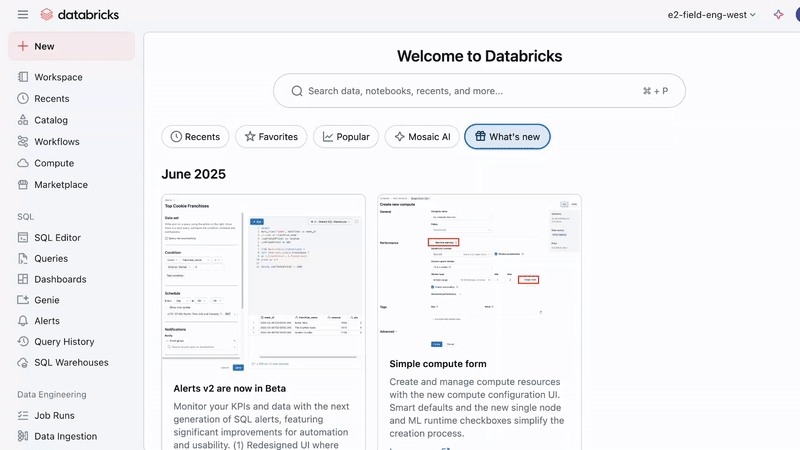The height and width of the screenshot is (450, 800).
Task: Click the Marketplace storefront icon
Action: pyautogui.click(x=23, y=185)
